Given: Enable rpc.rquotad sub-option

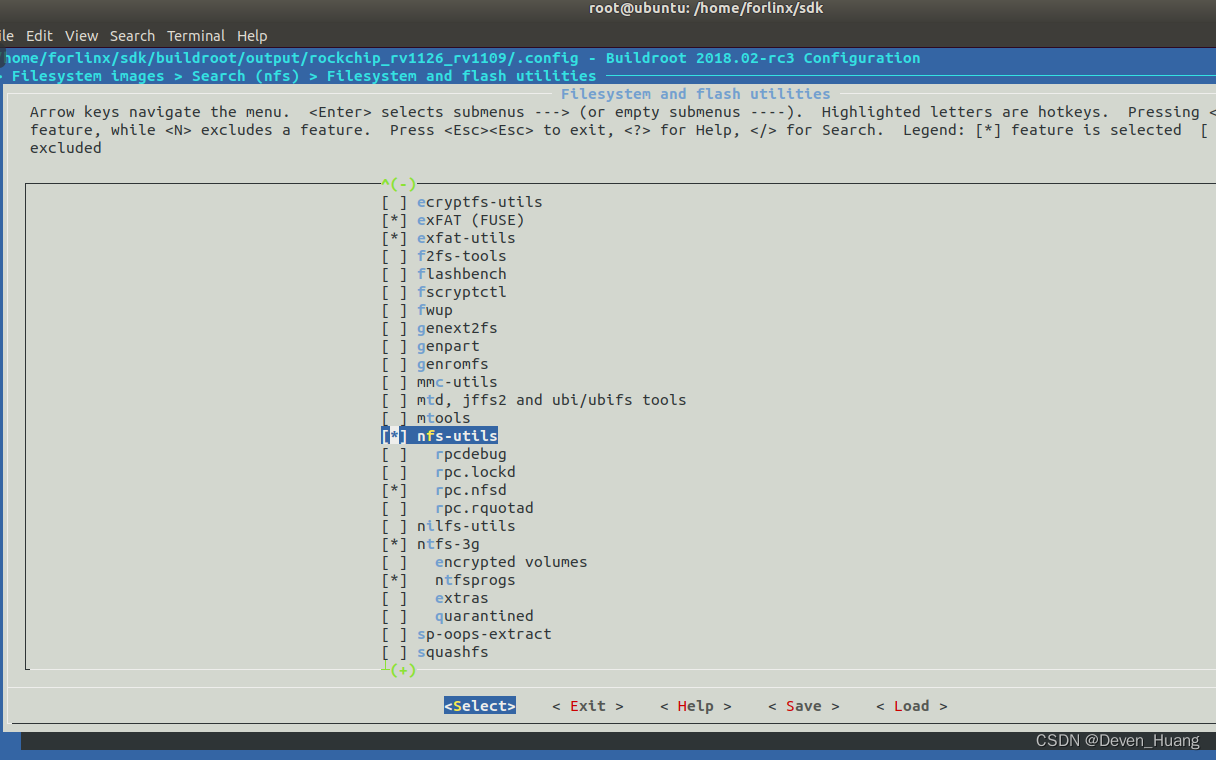Looking at the screenshot, I should [394, 508].
